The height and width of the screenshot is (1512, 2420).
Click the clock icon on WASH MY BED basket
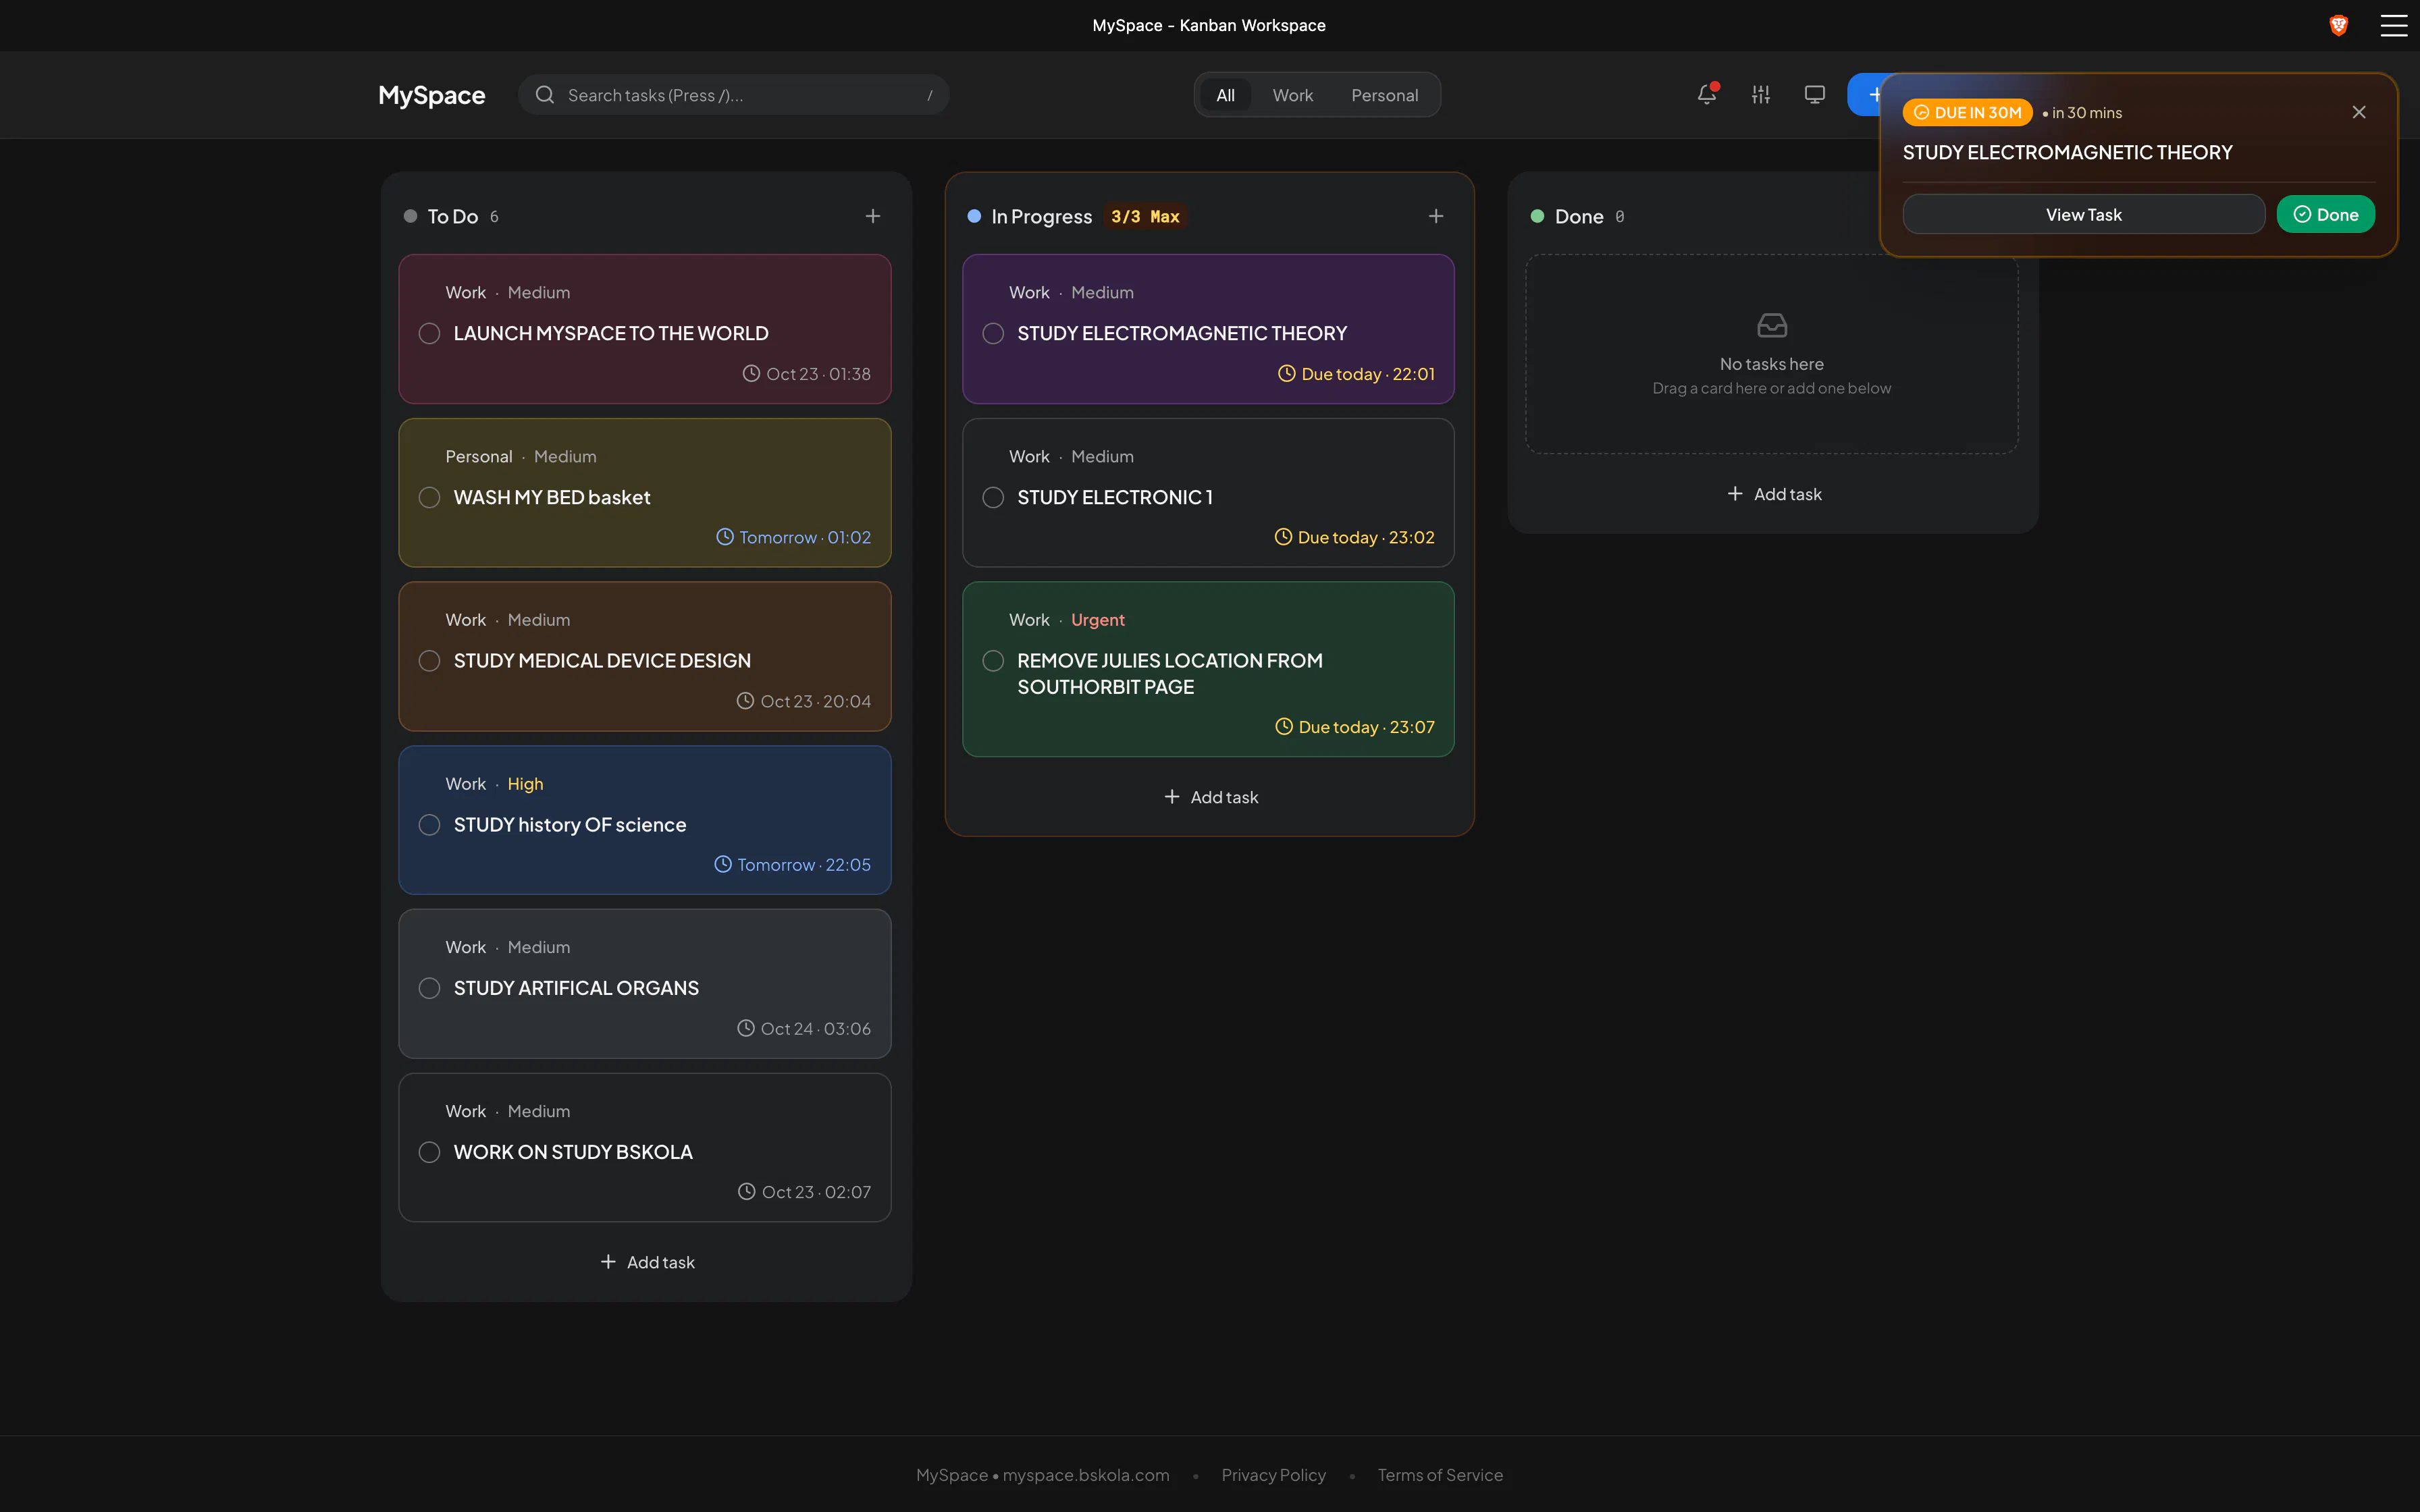(x=725, y=537)
